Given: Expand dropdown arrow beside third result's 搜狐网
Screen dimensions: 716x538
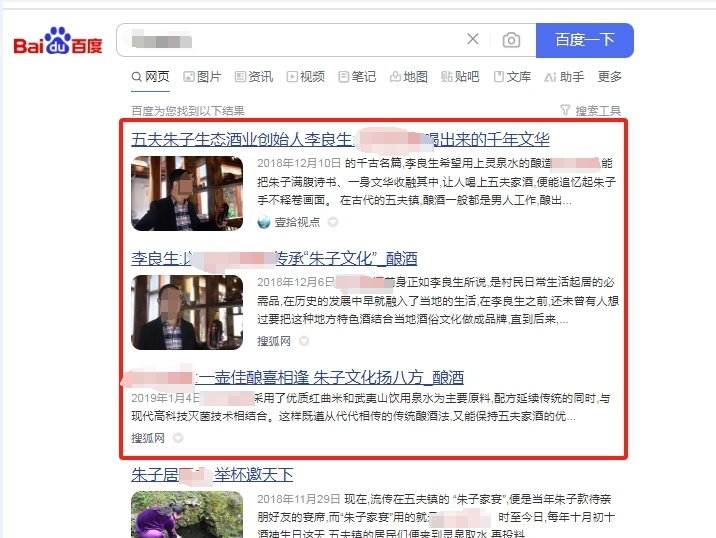Looking at the screenshot, I should pyautogui.click(x=178, y=438).
